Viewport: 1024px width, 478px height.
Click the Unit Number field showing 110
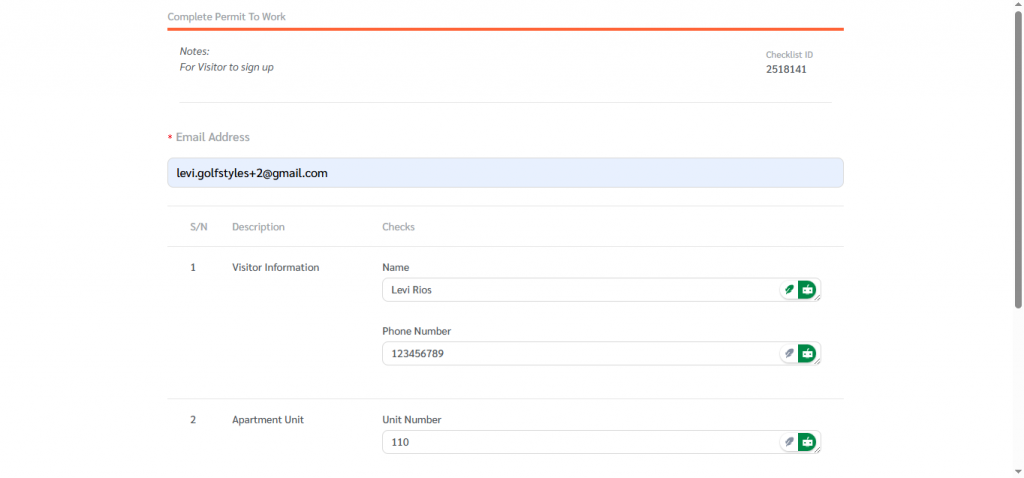(575, 442)
